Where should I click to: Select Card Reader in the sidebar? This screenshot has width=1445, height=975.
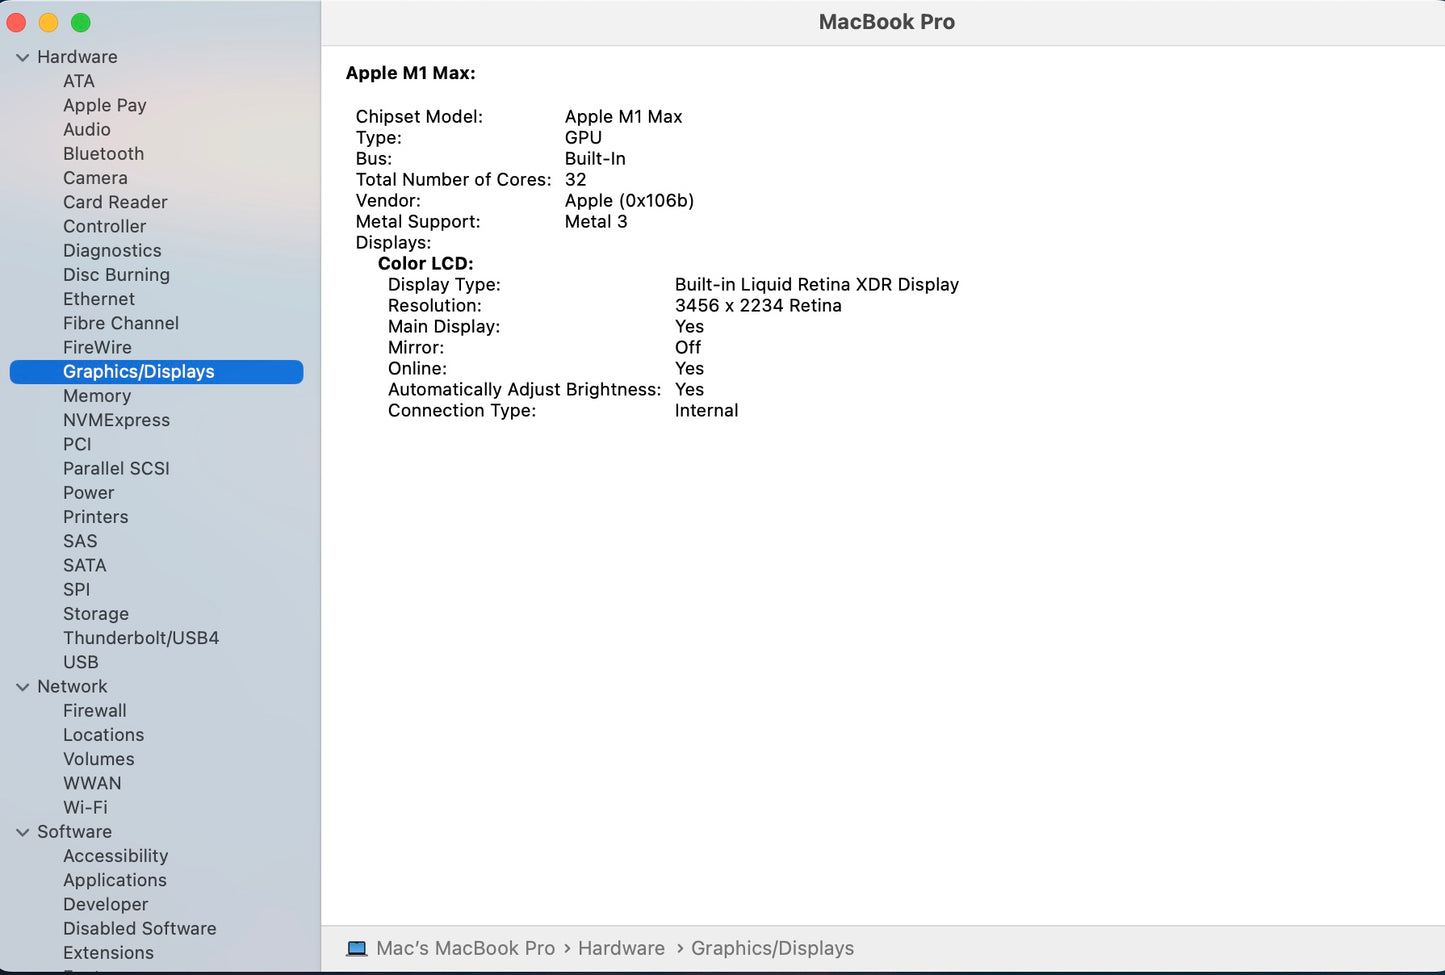click(115, 202)
